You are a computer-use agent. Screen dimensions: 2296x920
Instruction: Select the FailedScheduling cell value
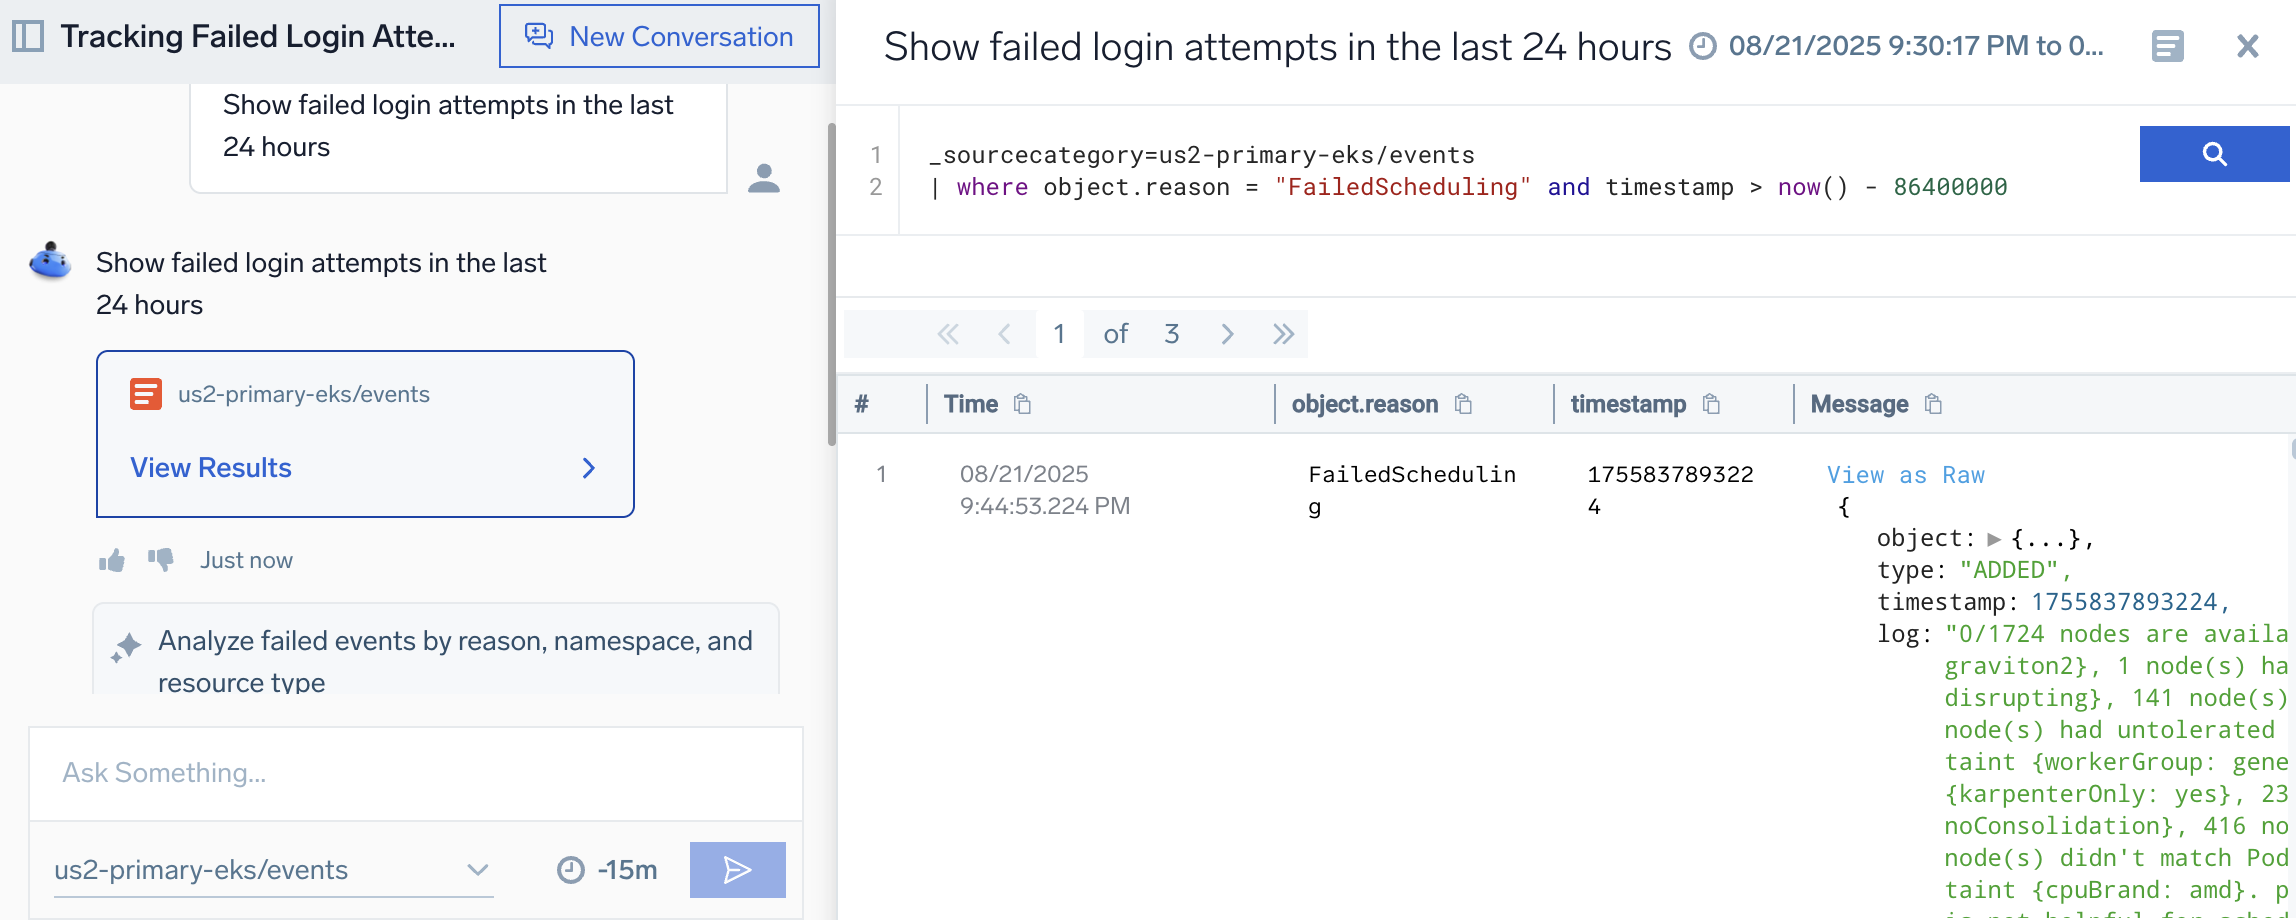coord(1412,490)
